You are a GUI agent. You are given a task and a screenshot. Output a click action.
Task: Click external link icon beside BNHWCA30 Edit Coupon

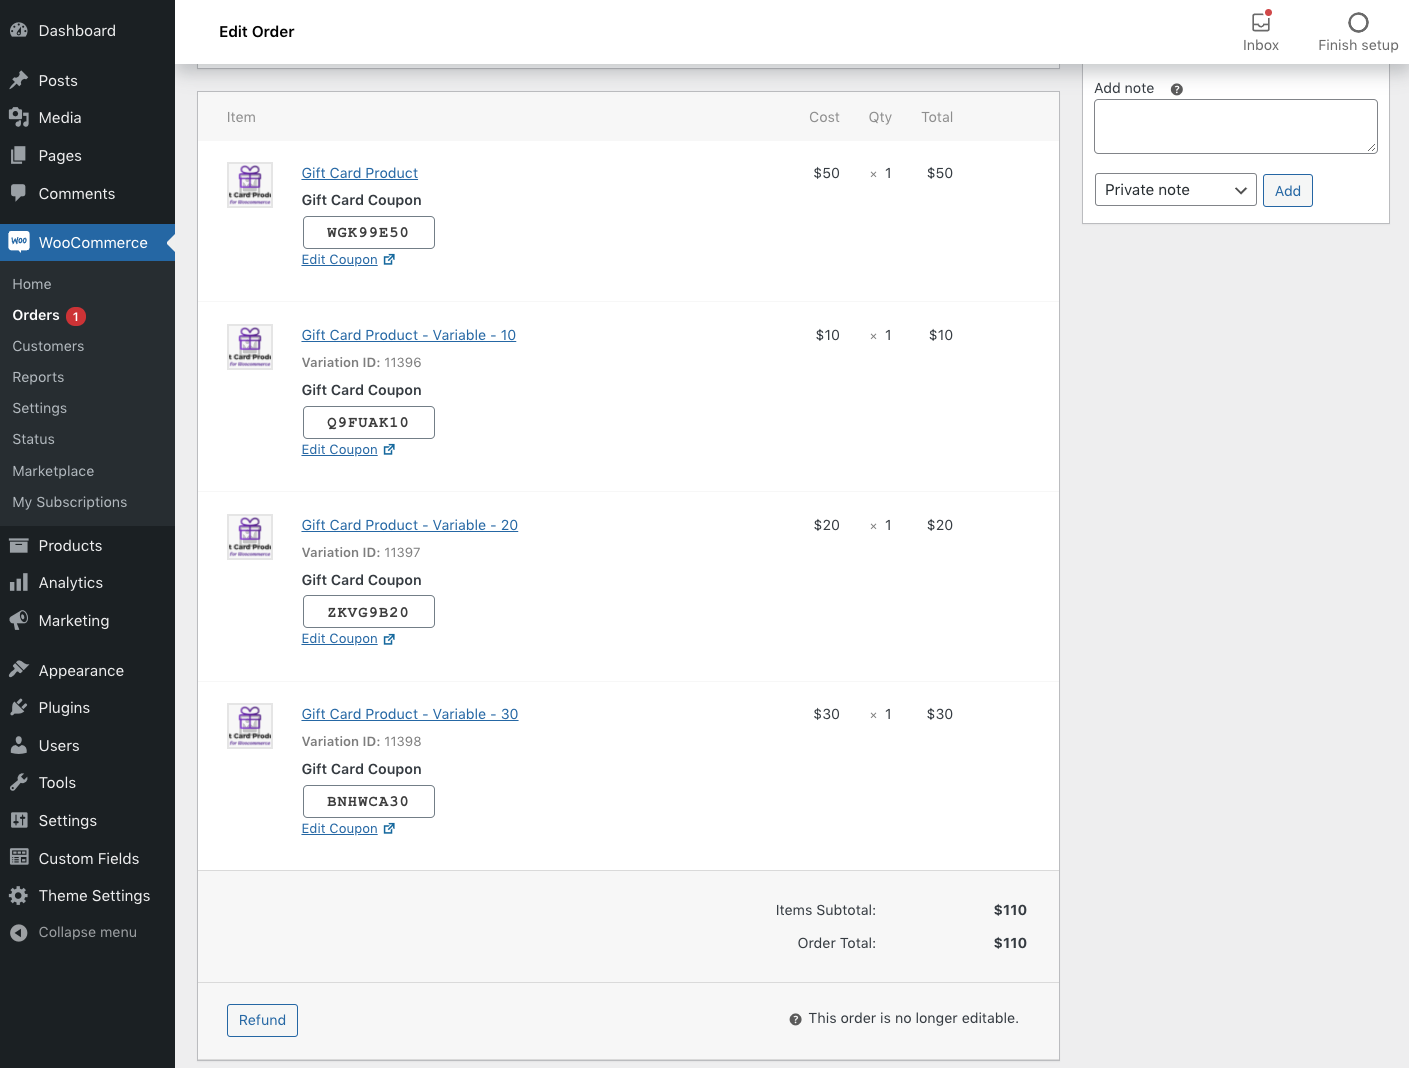(x=389, y=829)
